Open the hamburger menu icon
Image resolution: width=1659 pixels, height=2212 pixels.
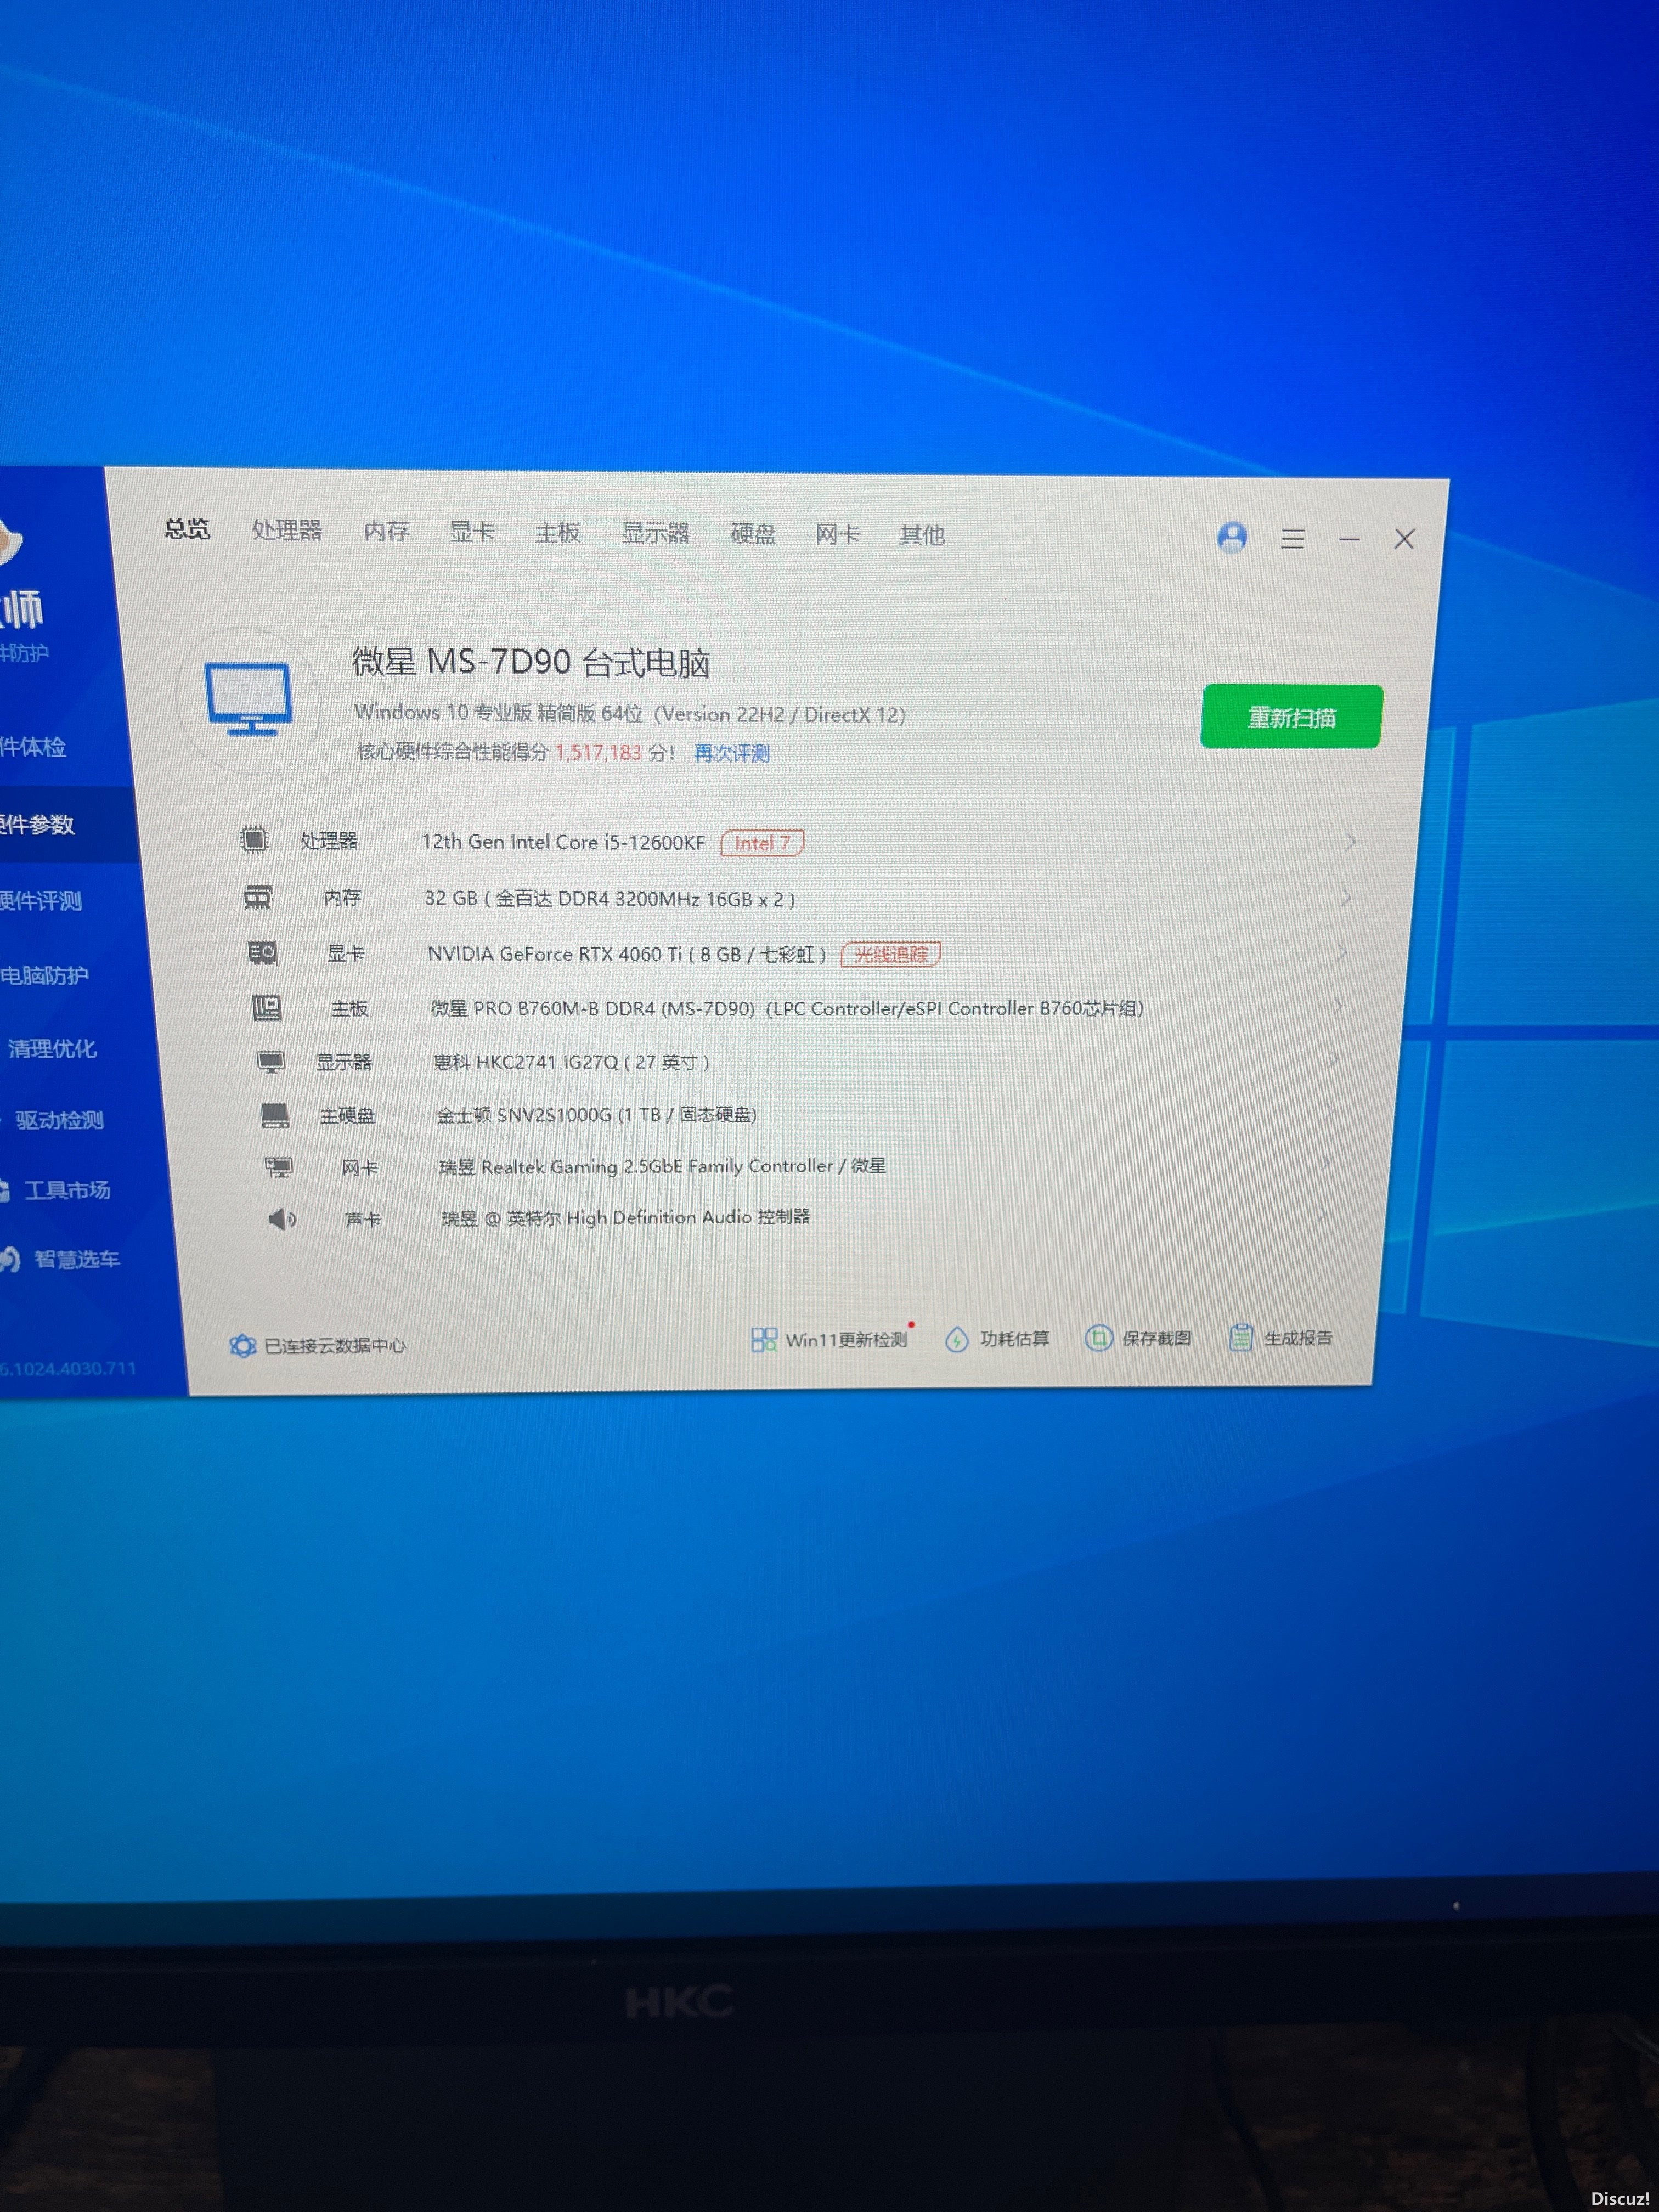coord(1293,539)
